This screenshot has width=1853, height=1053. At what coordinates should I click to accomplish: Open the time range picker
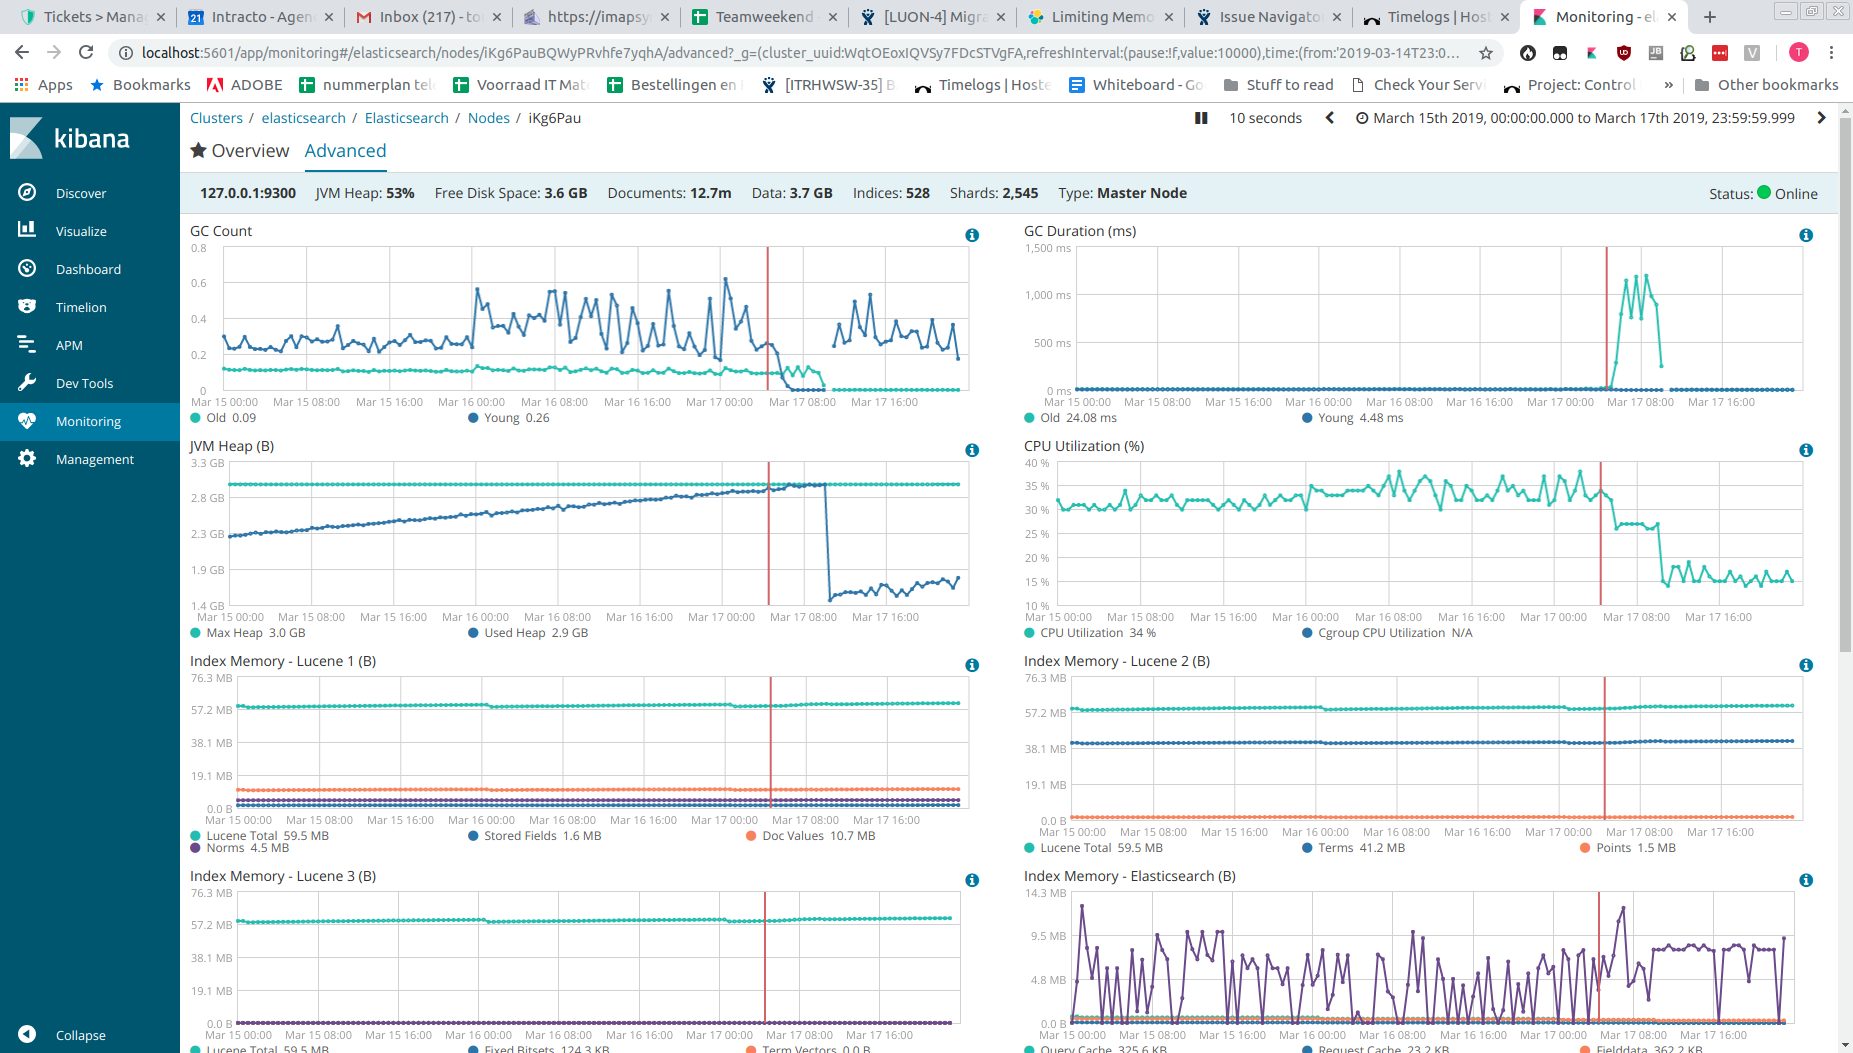click(1575, 118)
